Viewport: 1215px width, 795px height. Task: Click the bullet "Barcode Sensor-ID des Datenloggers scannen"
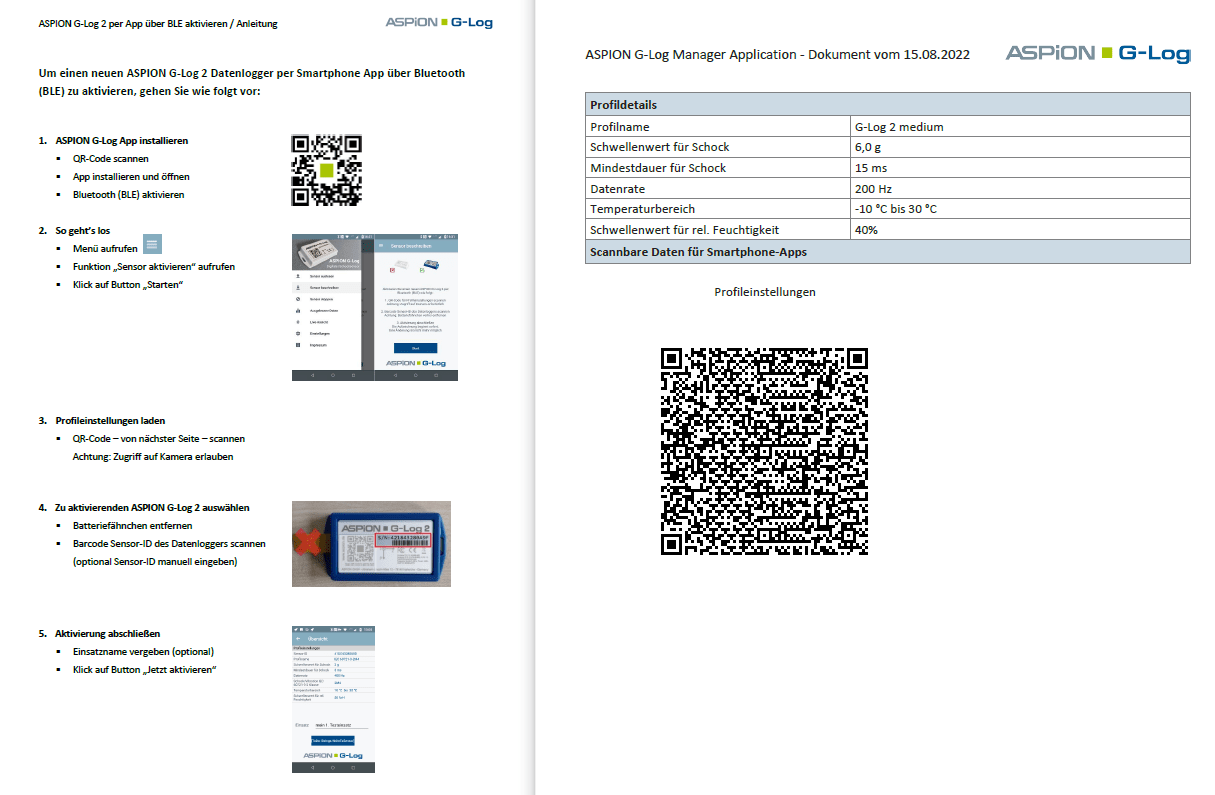pyautogui.click(x=169, y=544)
